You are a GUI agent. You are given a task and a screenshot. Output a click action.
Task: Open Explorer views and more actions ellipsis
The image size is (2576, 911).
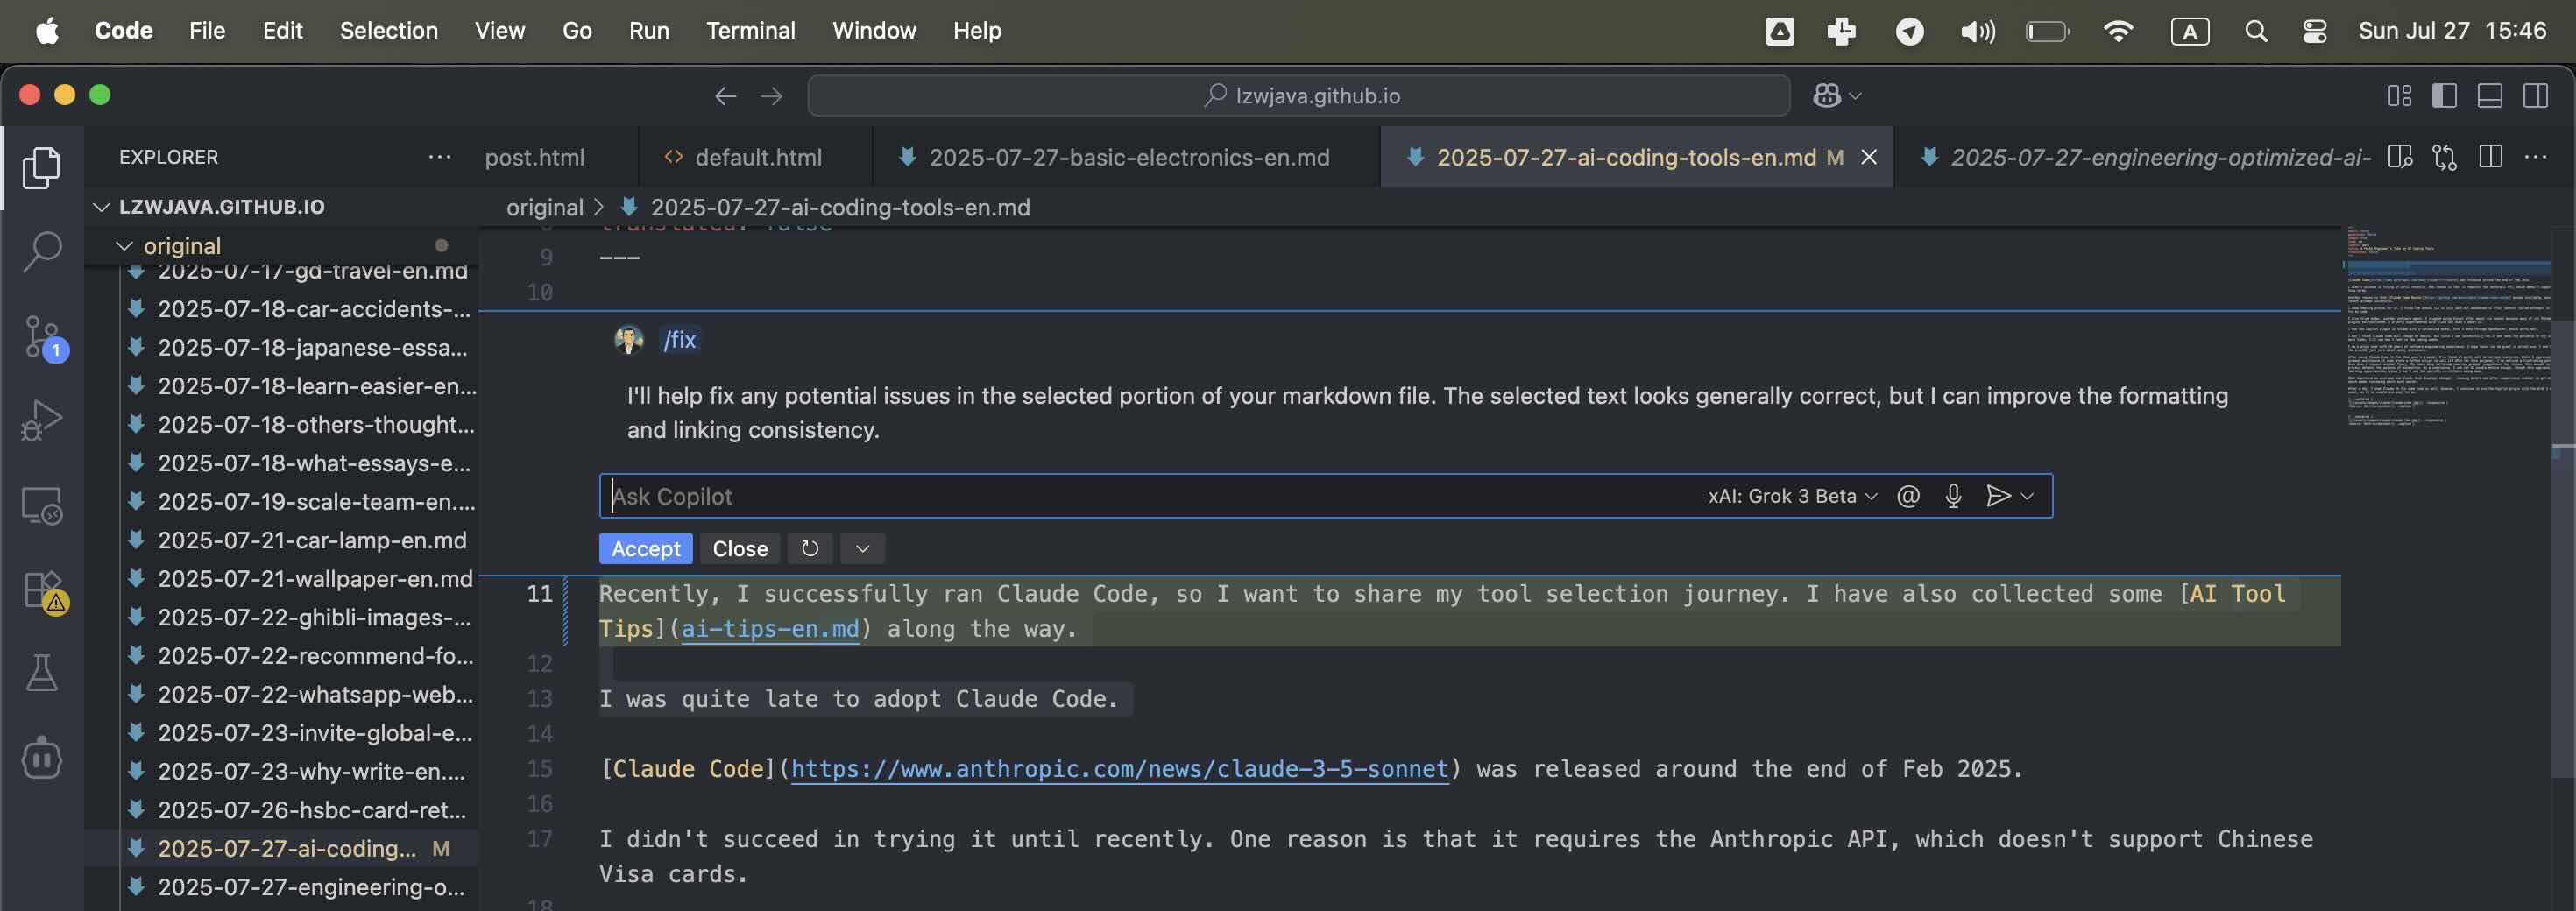click(x=439, y=157)
